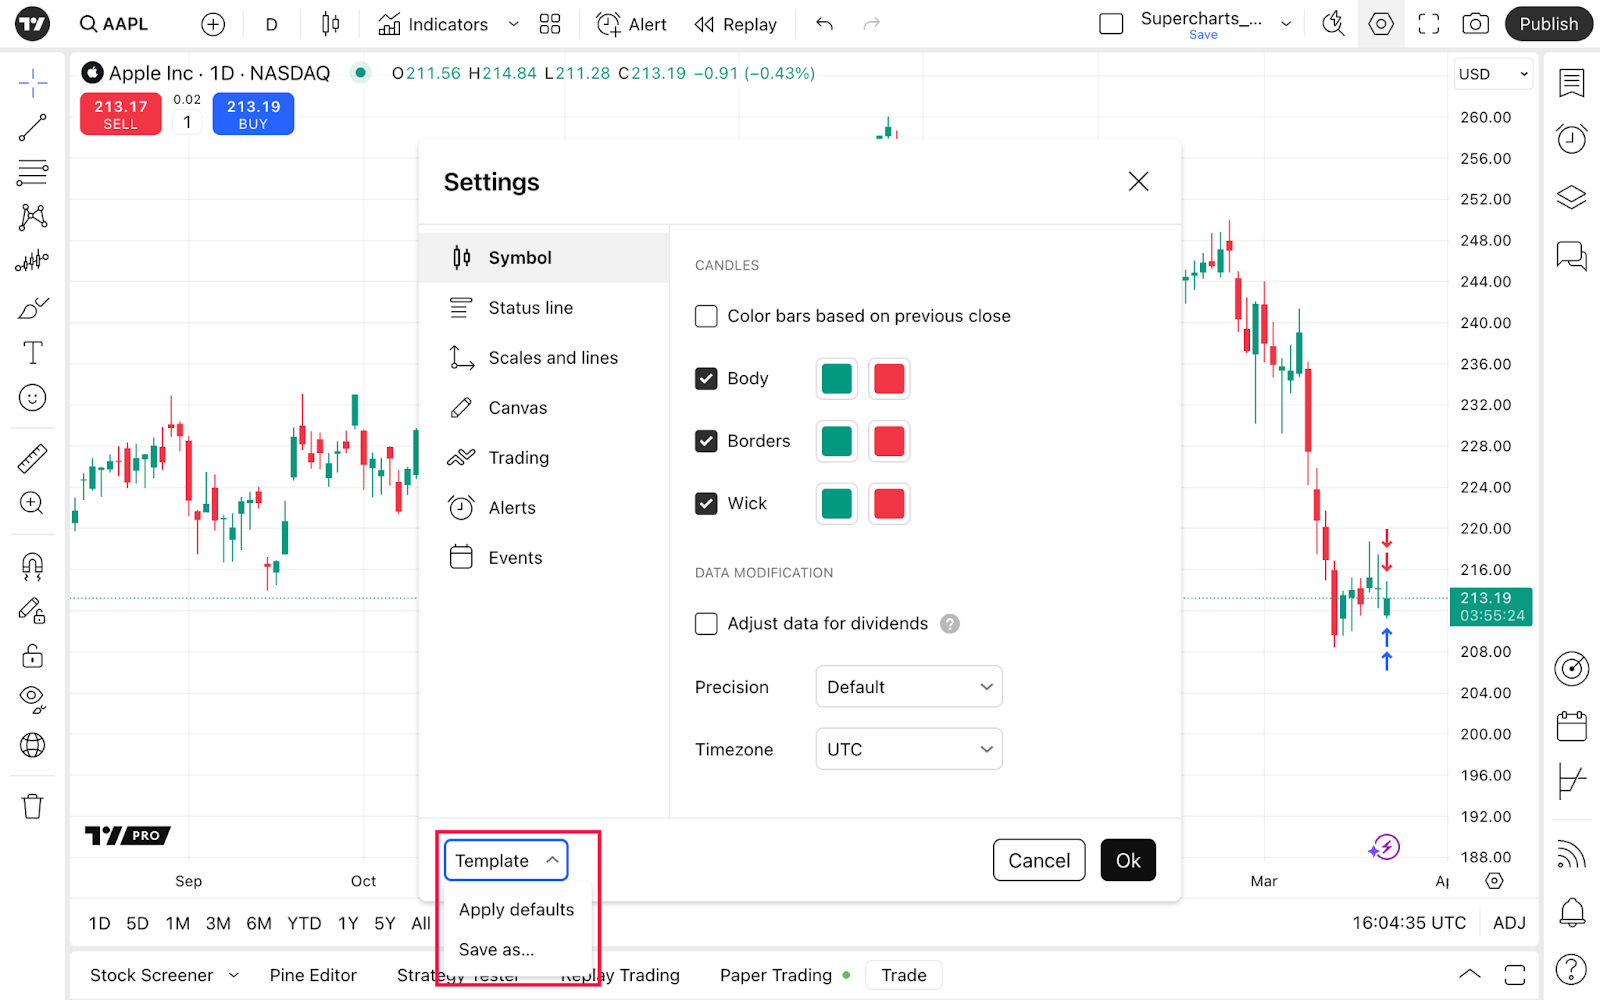Screen dimensions: 1600x1000
Task: Open the USD currency dropdown
Action: click(x=1493, y=74)
